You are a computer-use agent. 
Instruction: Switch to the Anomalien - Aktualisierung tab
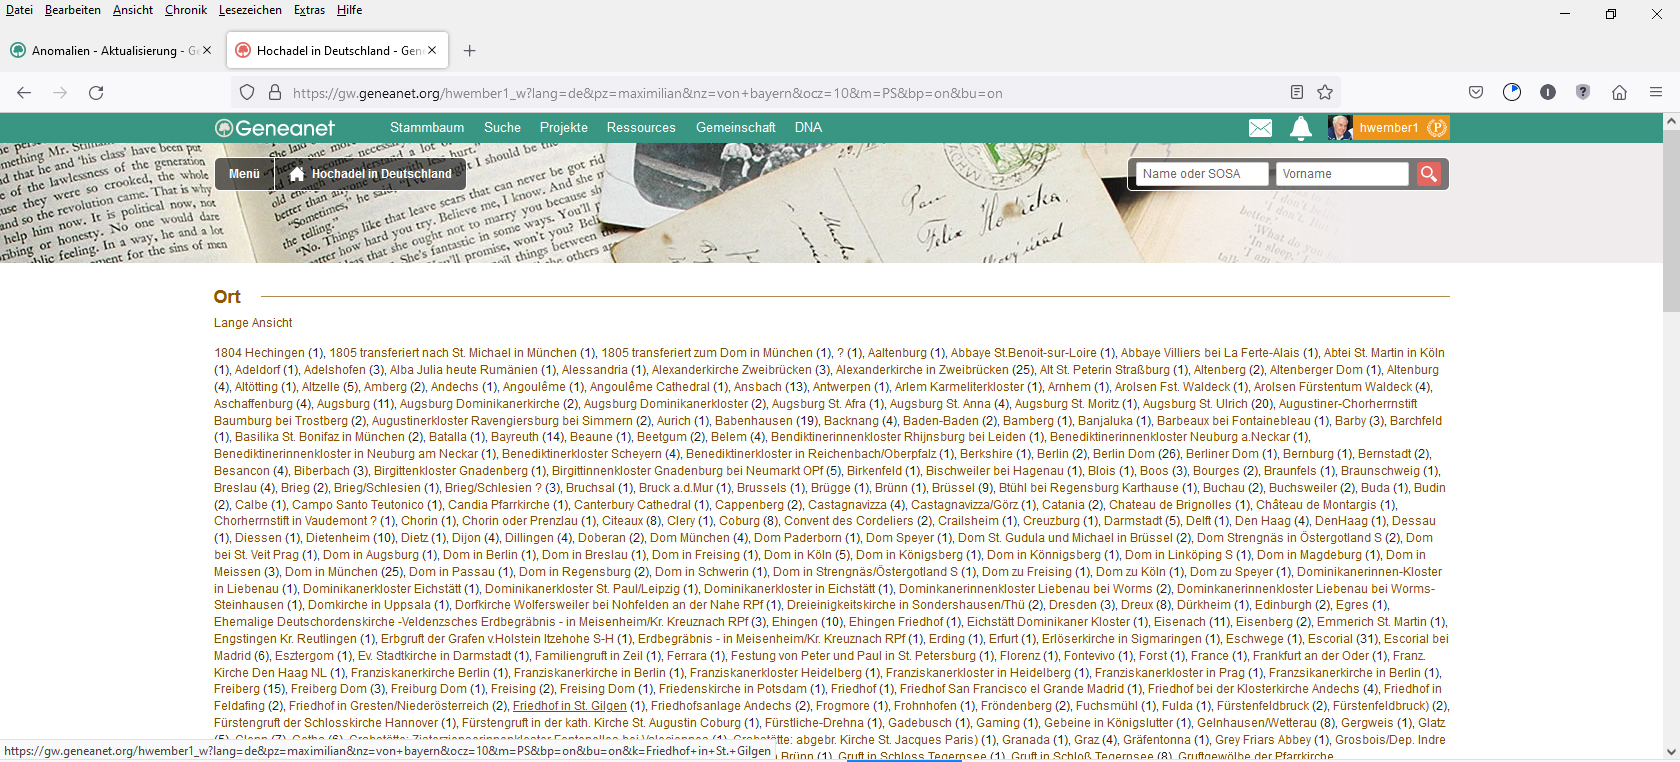pyautogui.click(x=105, y=51)
